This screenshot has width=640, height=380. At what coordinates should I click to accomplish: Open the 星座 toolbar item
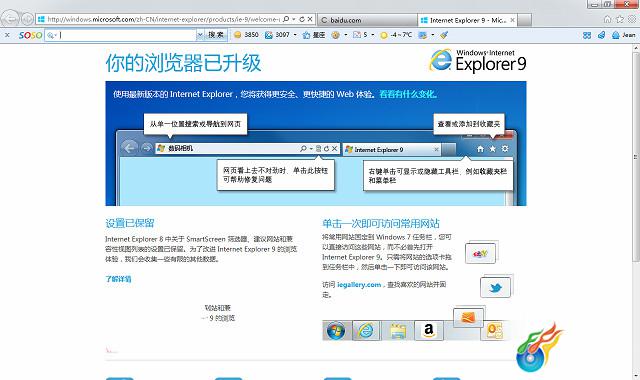click(x=313, y=35)
